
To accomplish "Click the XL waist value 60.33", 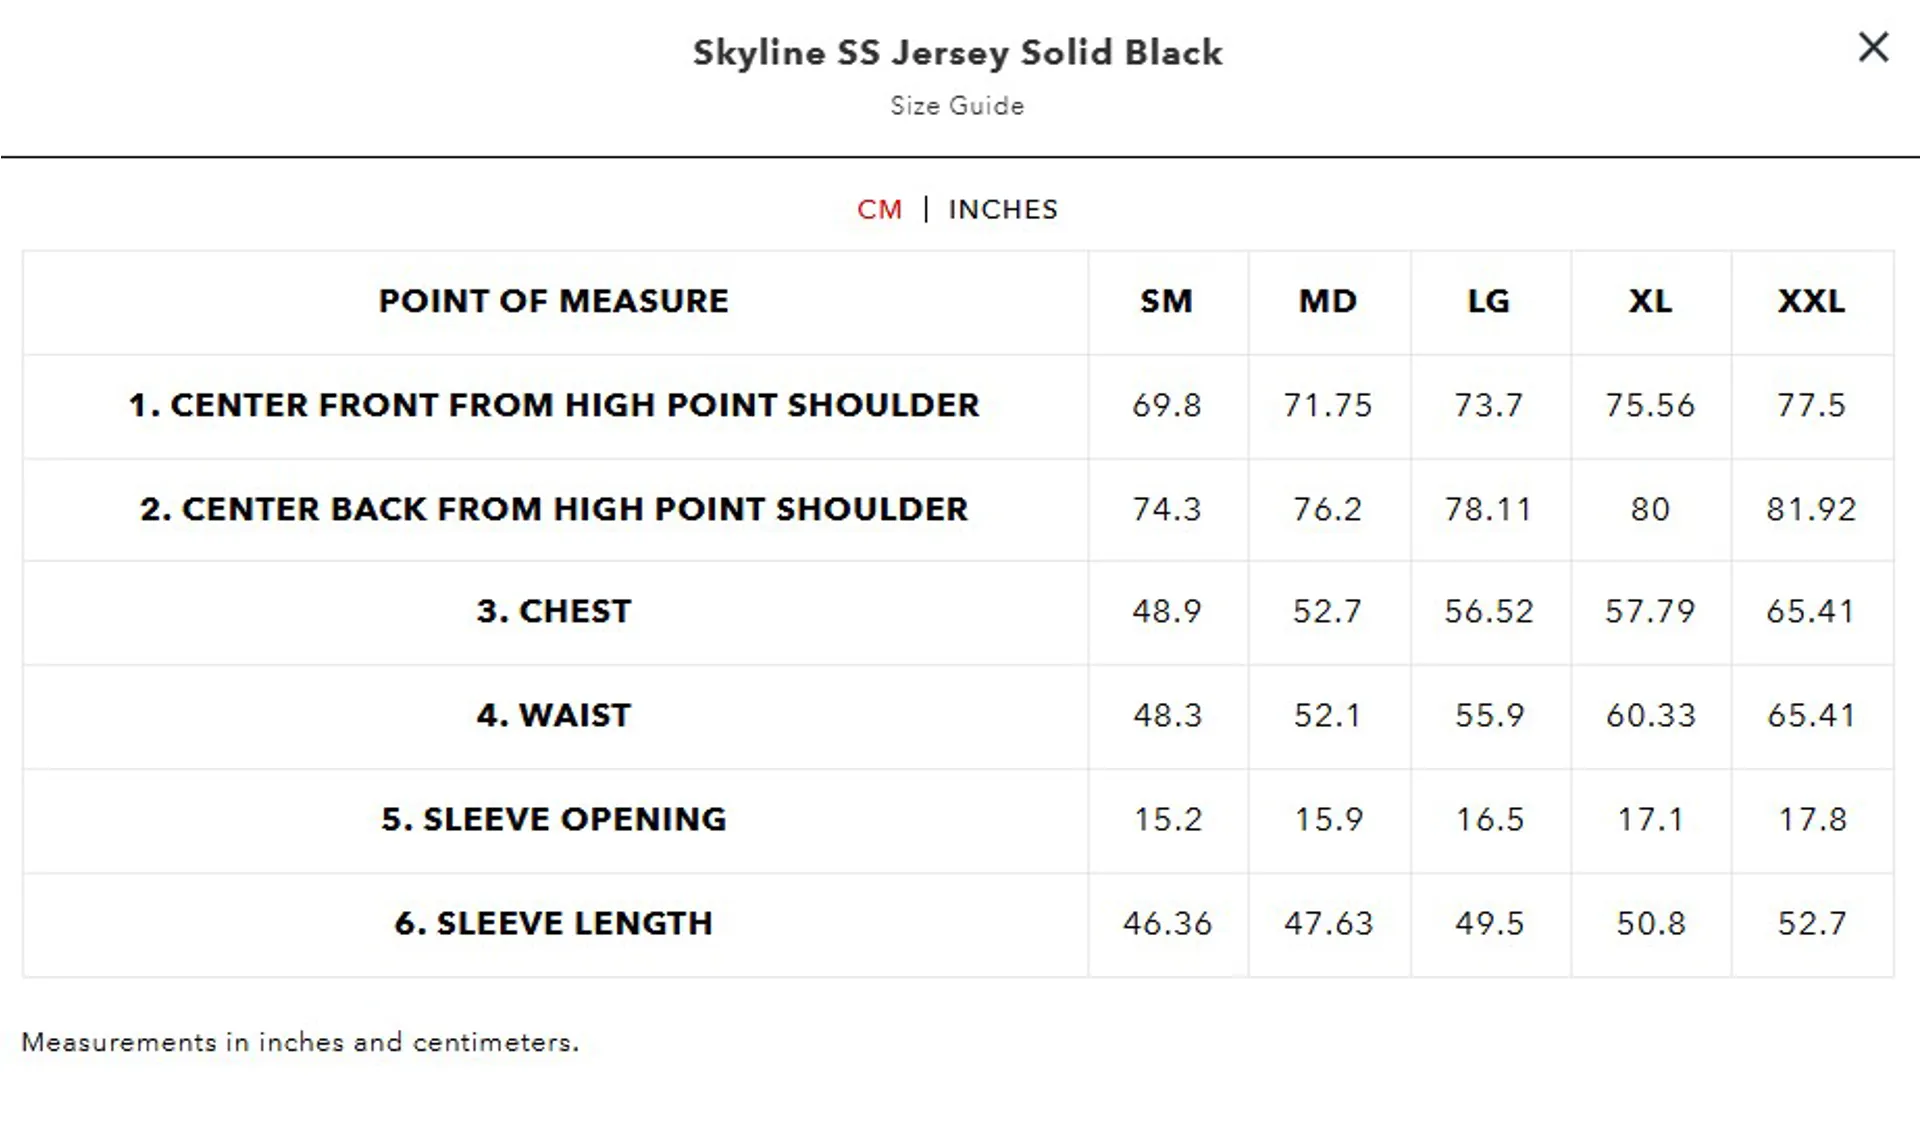I will coord(1651,715).
